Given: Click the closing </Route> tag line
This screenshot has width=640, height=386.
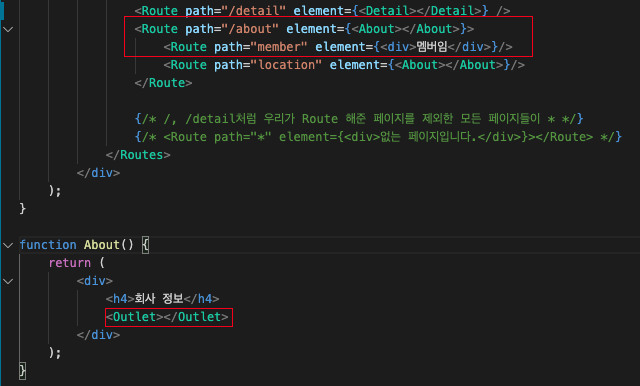Looking at the screenshot, I should tap(163, 83).
